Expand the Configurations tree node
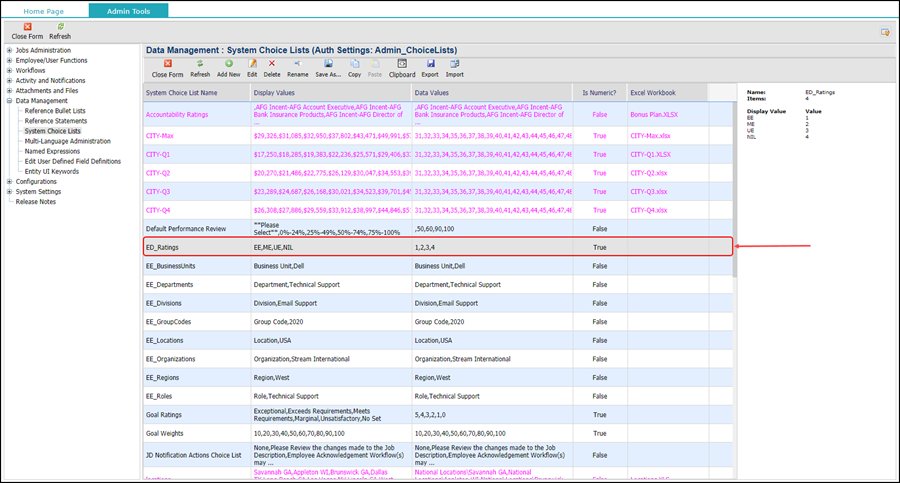 pos(10,182)
